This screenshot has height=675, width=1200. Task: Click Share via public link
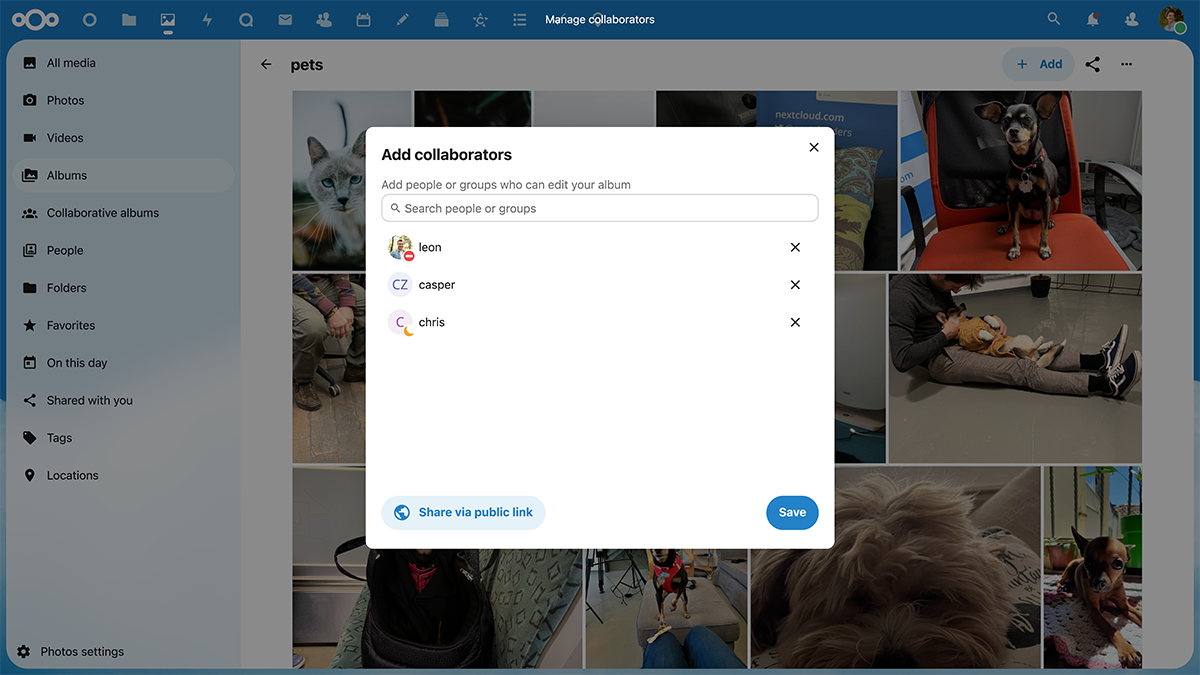pos(463,512)
